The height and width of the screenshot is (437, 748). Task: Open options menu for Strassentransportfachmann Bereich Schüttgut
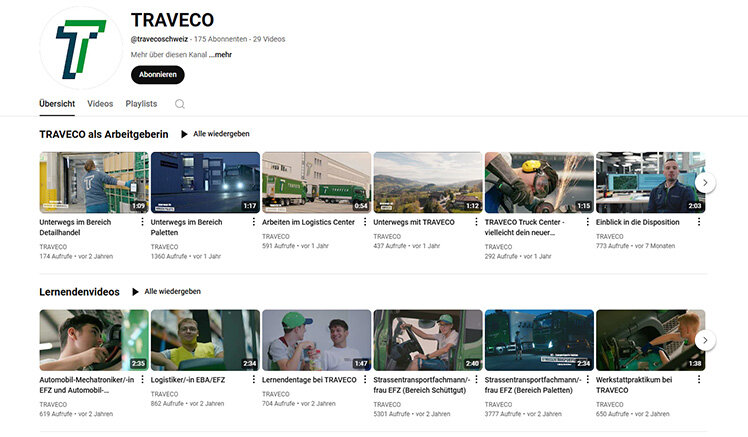point(476,379)
